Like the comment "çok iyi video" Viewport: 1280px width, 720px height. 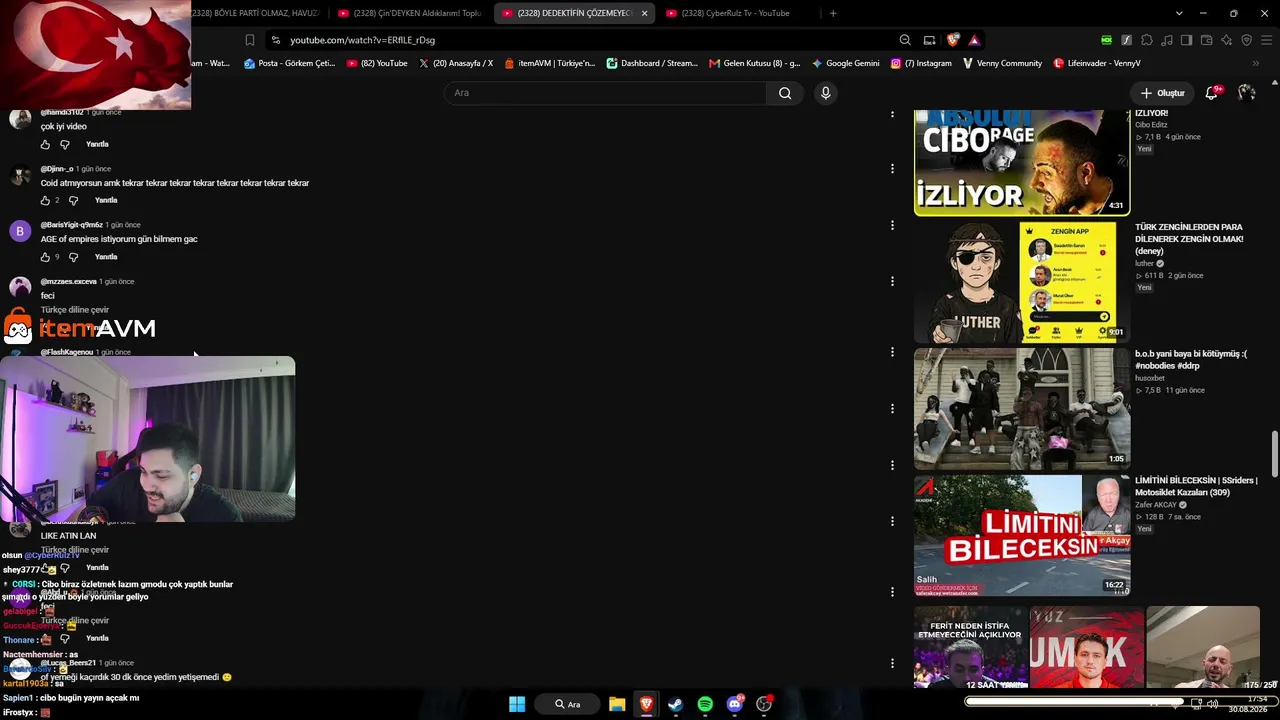(x=45, y=145)
